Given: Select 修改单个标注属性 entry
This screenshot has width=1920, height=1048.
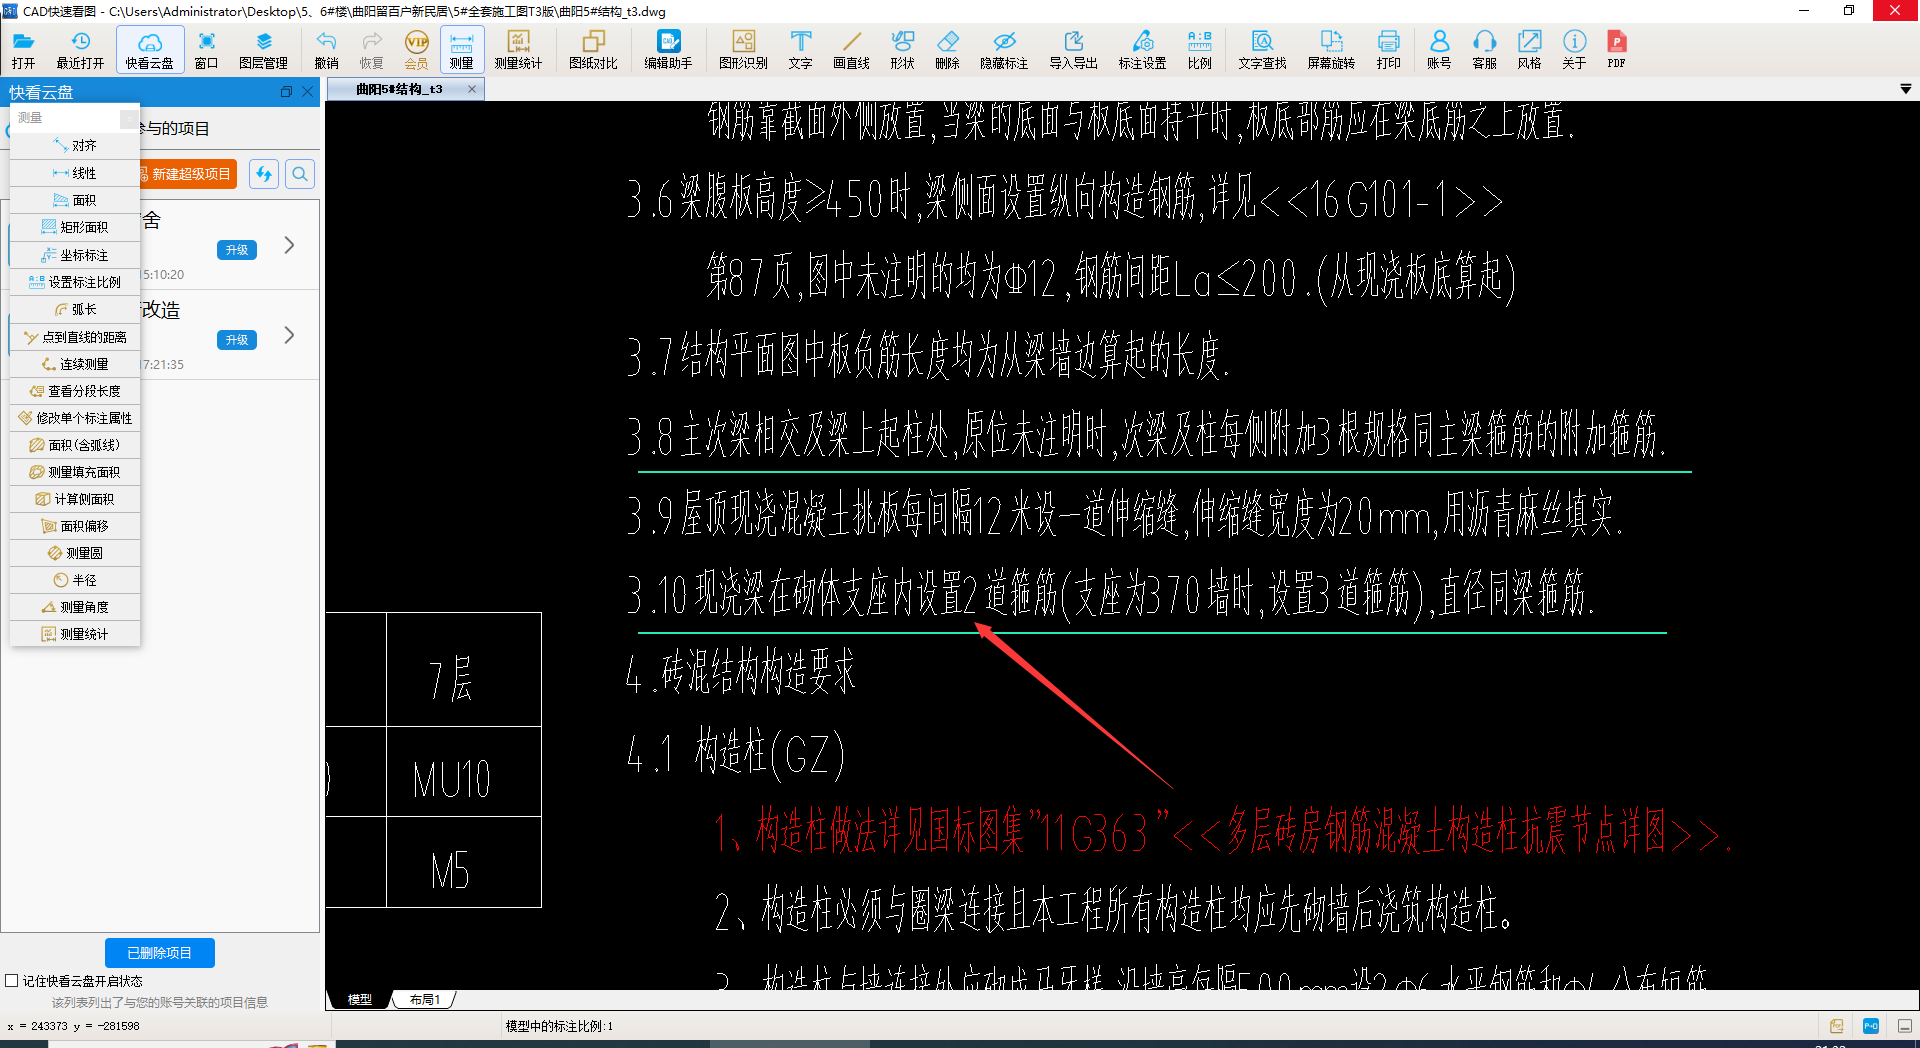Looking at the screenshot, I should [x=75, y=418].
